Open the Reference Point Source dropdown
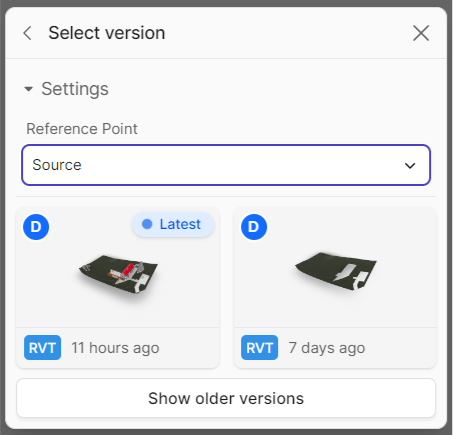 (x=226, y=165)
